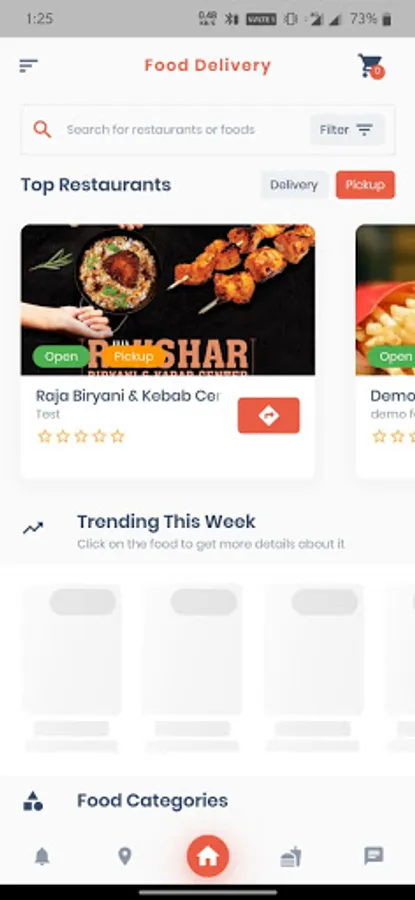415x900 pixels.
Task: Open the hamburger side menu
Action: (28, 65)
